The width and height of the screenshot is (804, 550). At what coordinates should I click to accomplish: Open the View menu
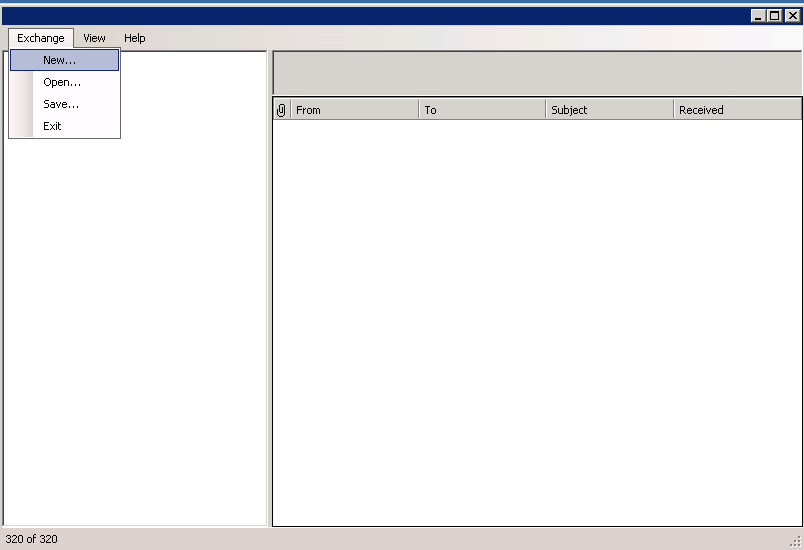[x=94, y=38]
